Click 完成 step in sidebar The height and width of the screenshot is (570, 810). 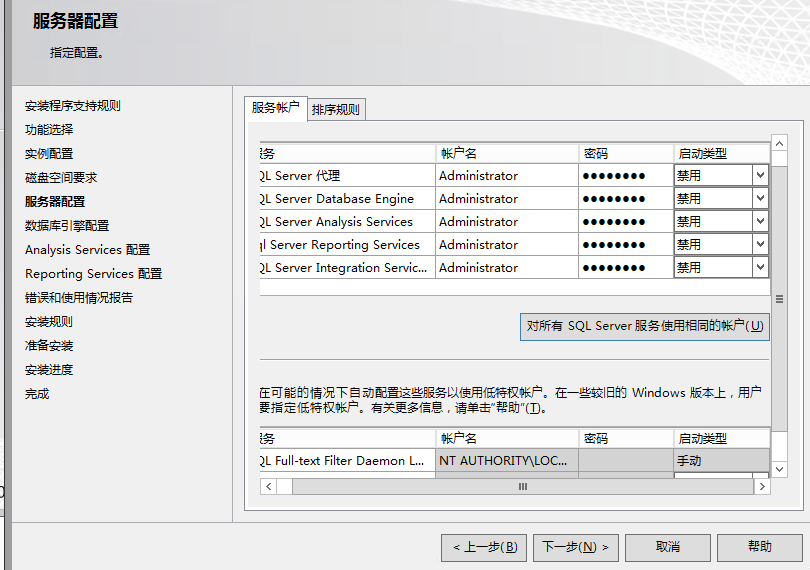(x=37, y=394)
